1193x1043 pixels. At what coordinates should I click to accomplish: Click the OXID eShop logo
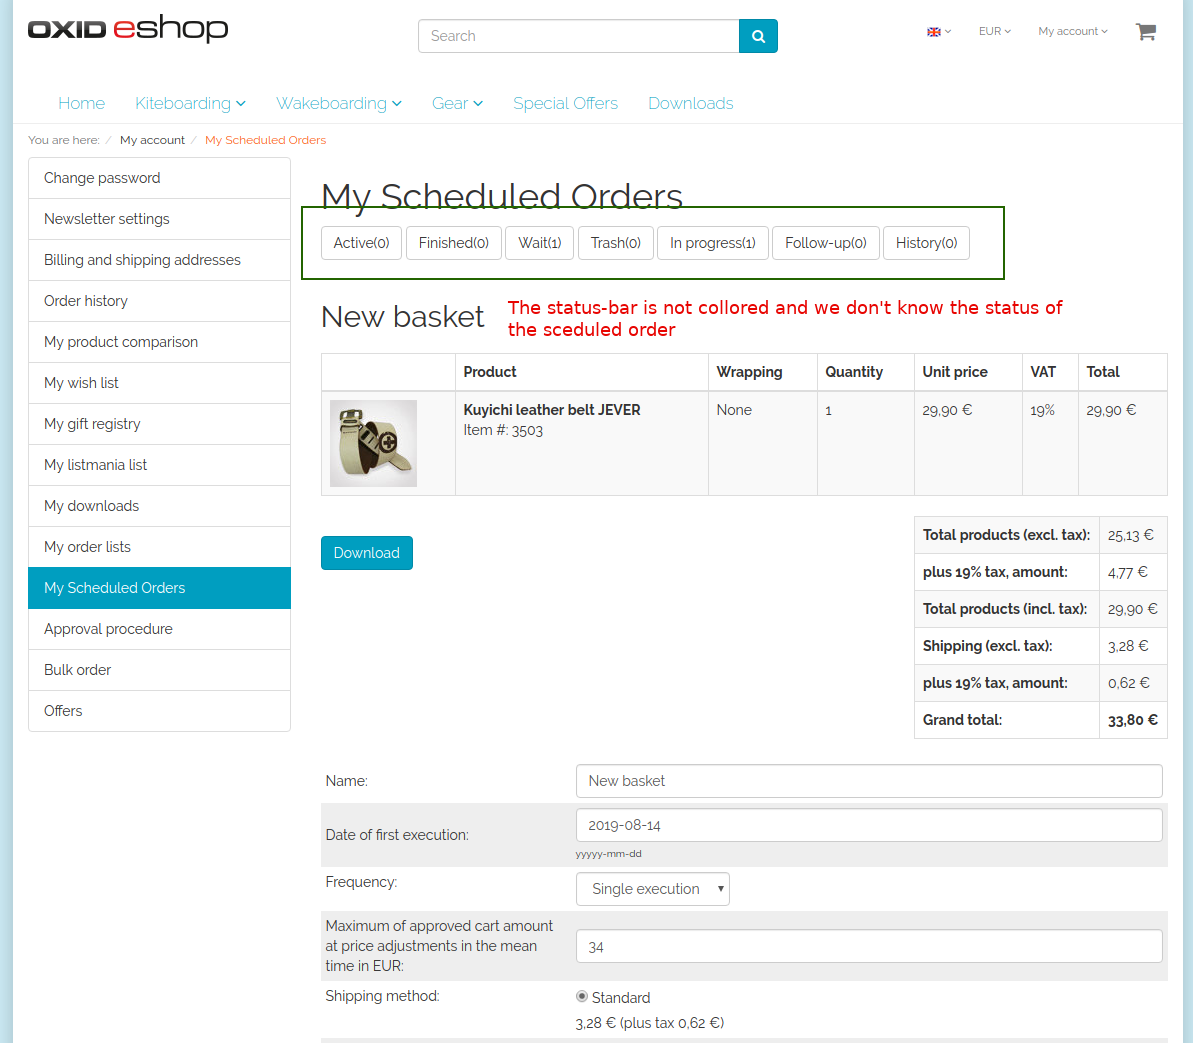[128, 29]
